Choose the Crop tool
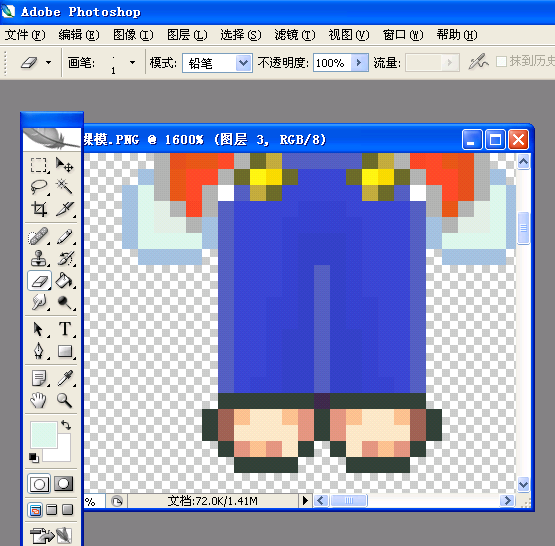555x546 pixels. pos(39,209)
